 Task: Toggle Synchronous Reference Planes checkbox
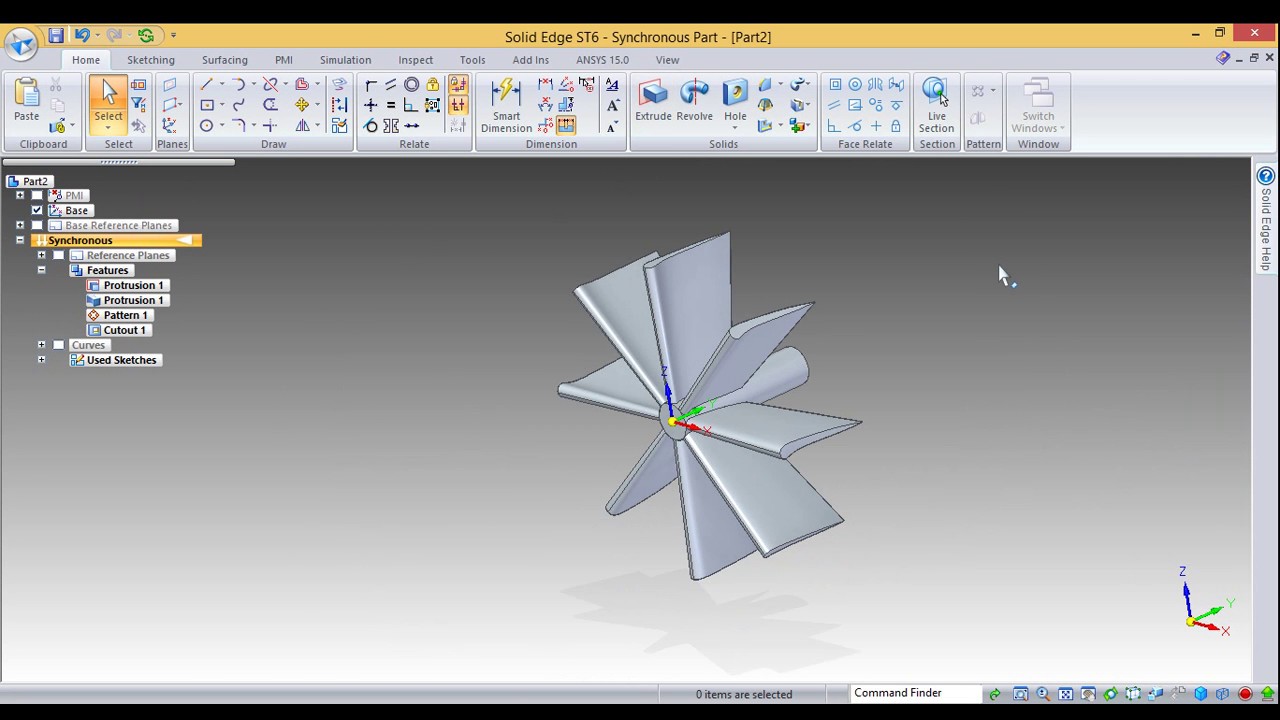(x=59, y=255)
